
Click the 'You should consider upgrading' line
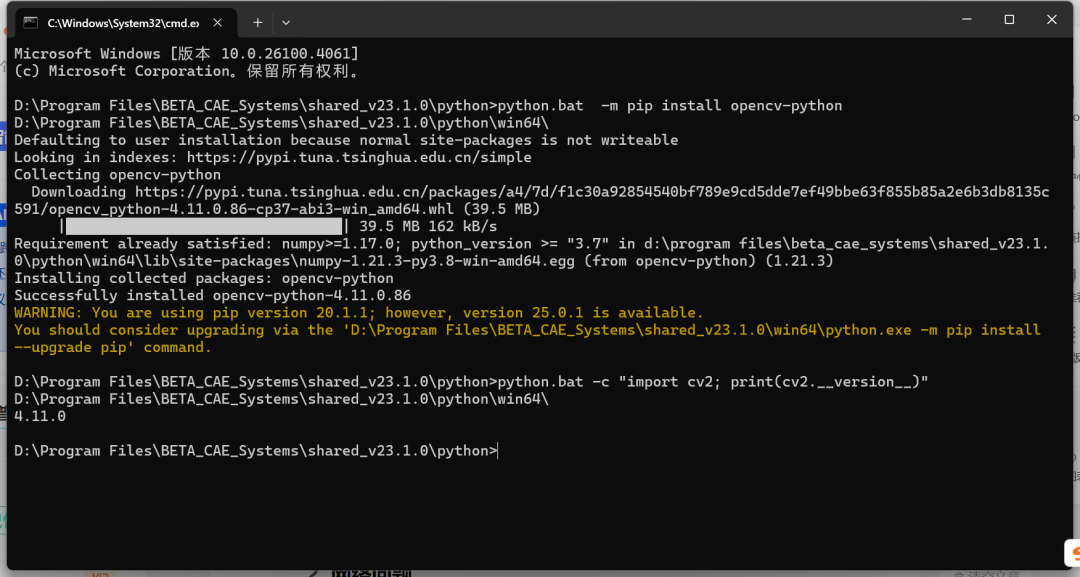[x=527, y=330]
